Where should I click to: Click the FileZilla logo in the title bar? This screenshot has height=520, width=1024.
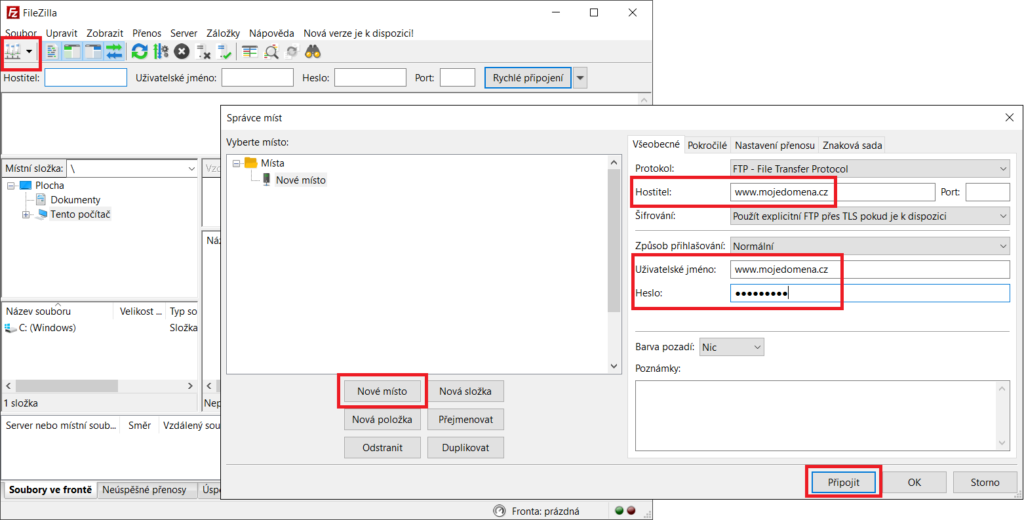click(x=12, y=12)
